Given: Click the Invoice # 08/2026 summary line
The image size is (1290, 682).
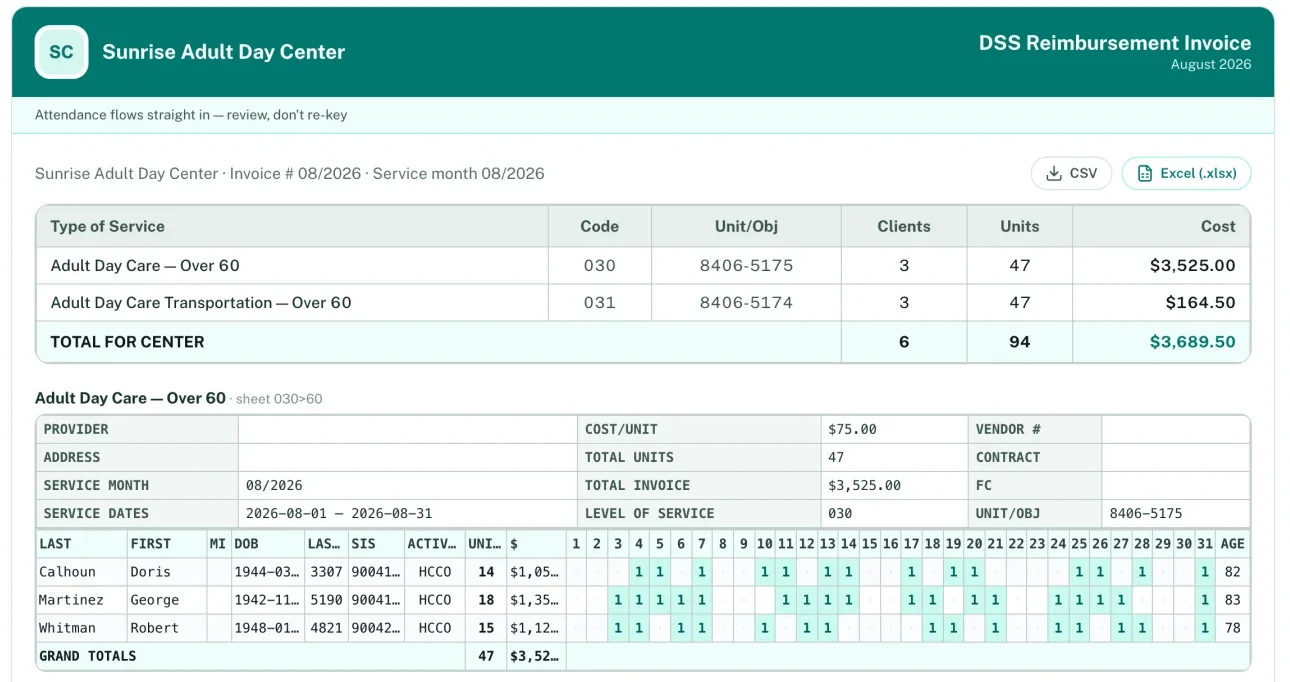Looking at the screenshot, I should (290, 173).
